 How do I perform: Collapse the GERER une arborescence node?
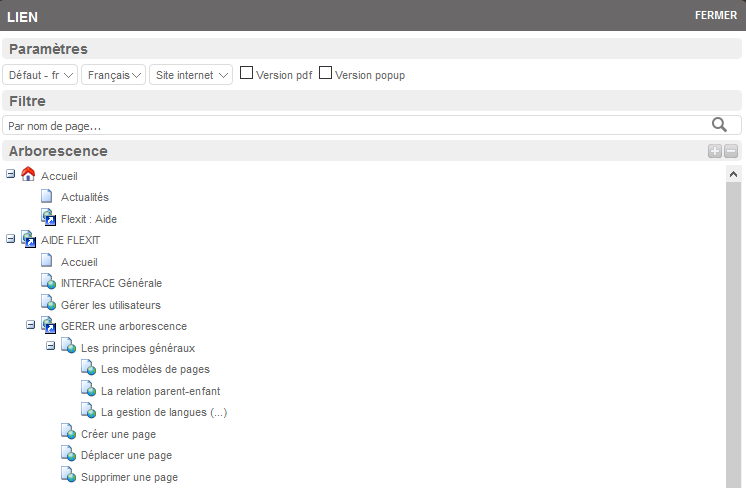(31, 325)
